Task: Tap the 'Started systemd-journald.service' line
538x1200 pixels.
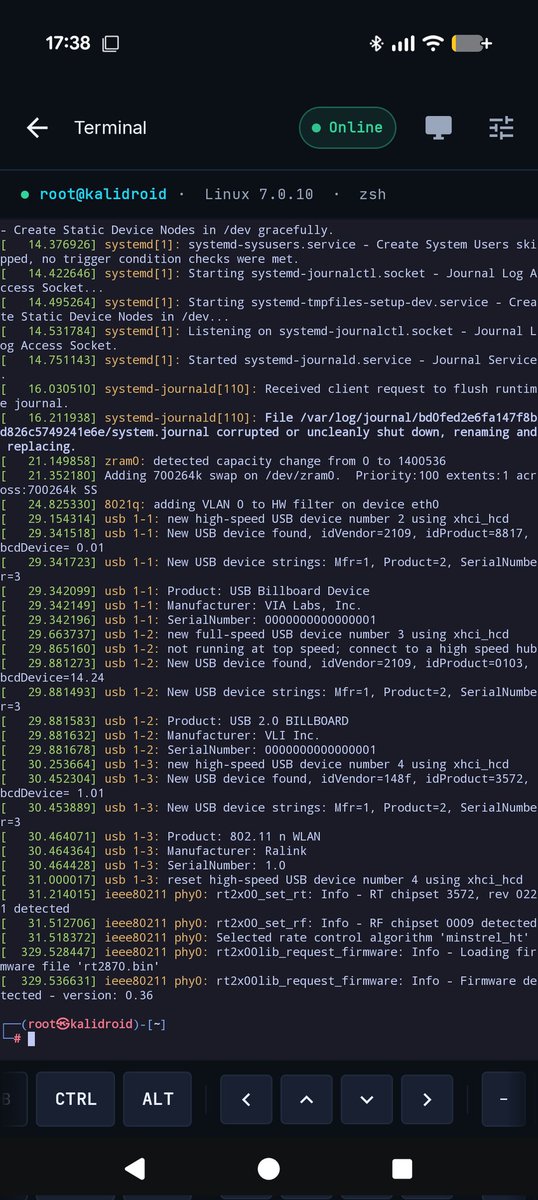Action: coord(269,367)
